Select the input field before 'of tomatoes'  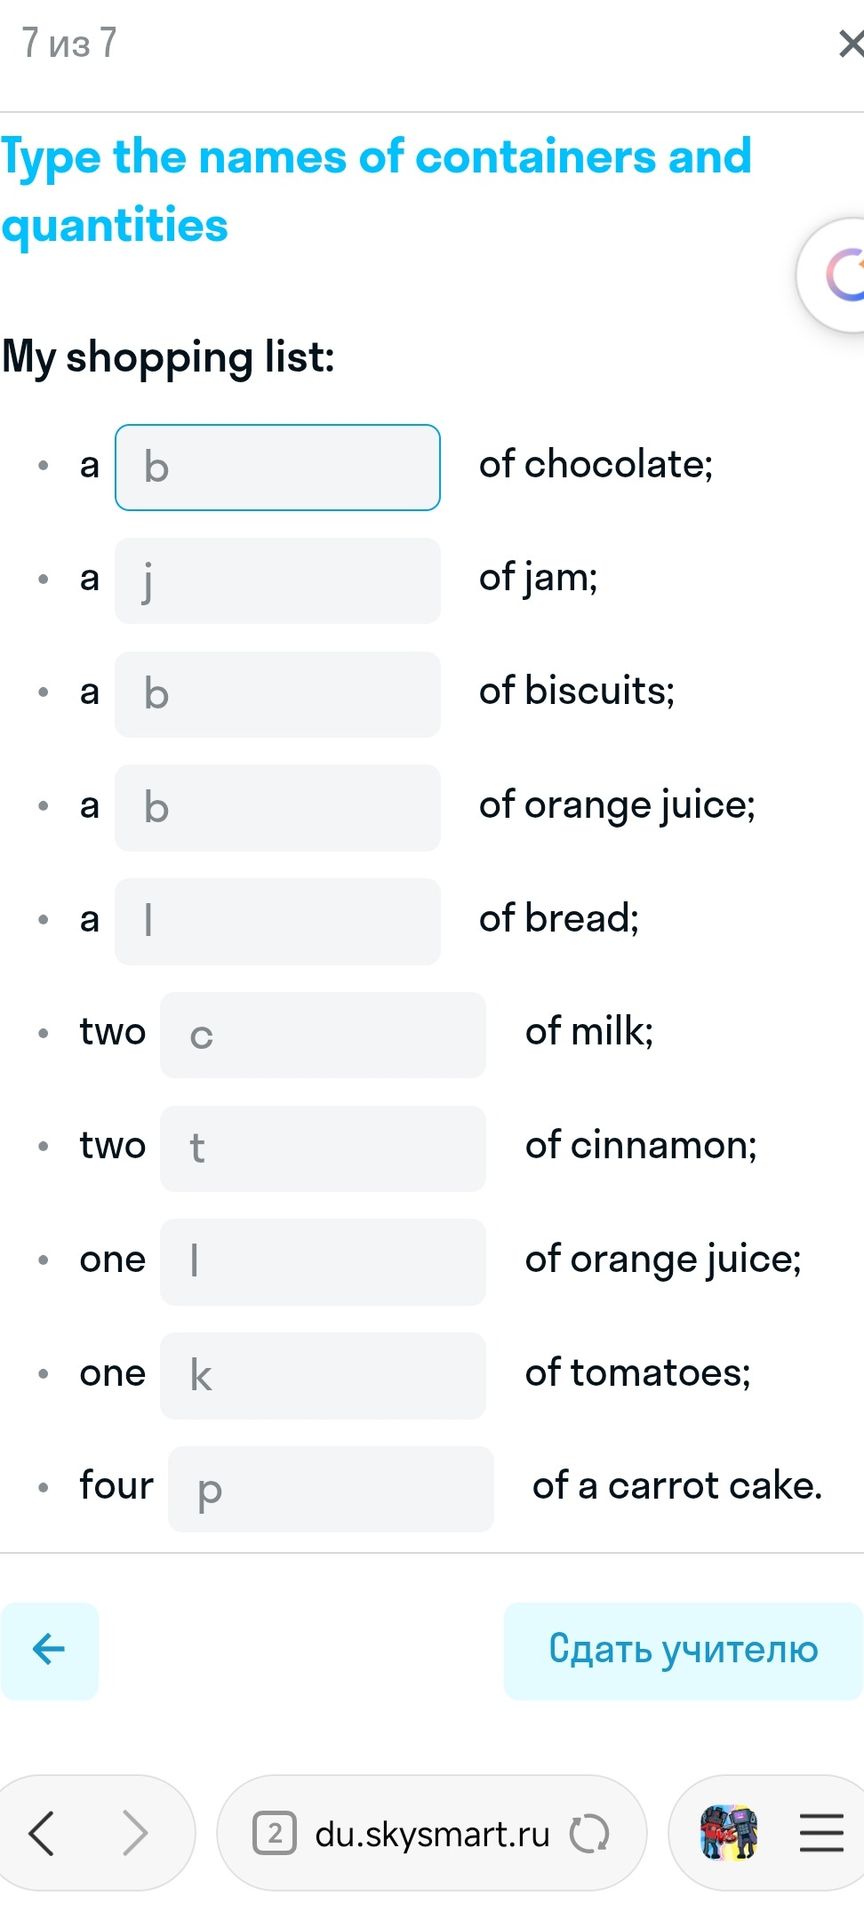click(323, 1375)
